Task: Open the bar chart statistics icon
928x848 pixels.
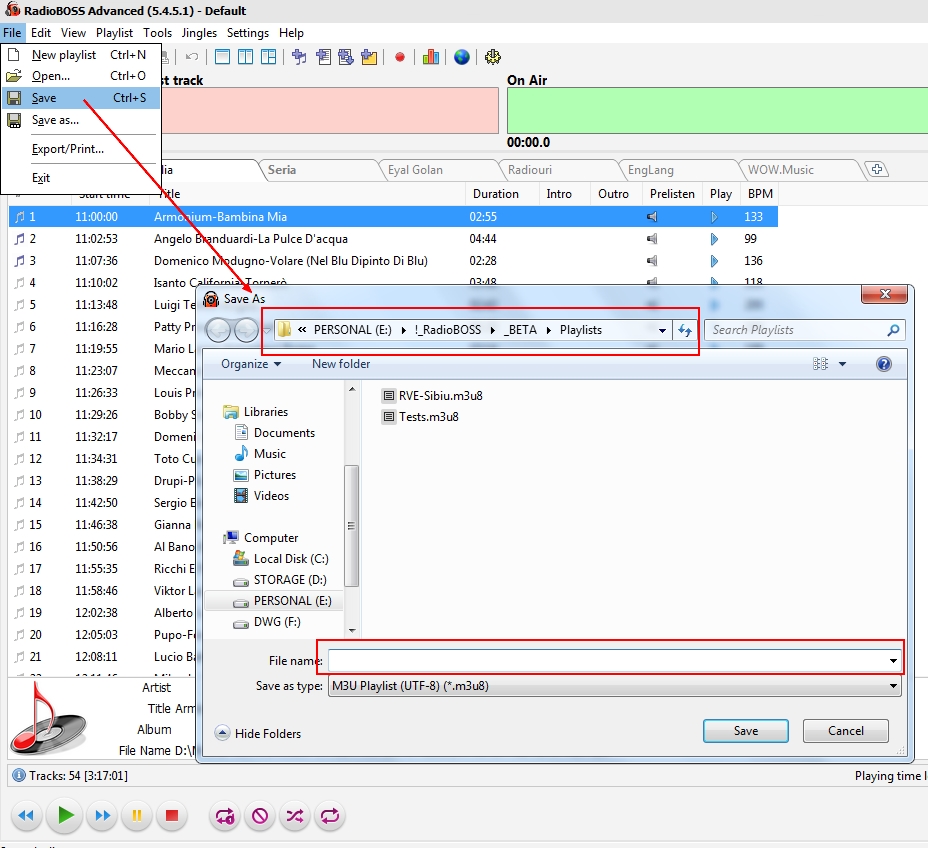Action: [x=431, y=57]
